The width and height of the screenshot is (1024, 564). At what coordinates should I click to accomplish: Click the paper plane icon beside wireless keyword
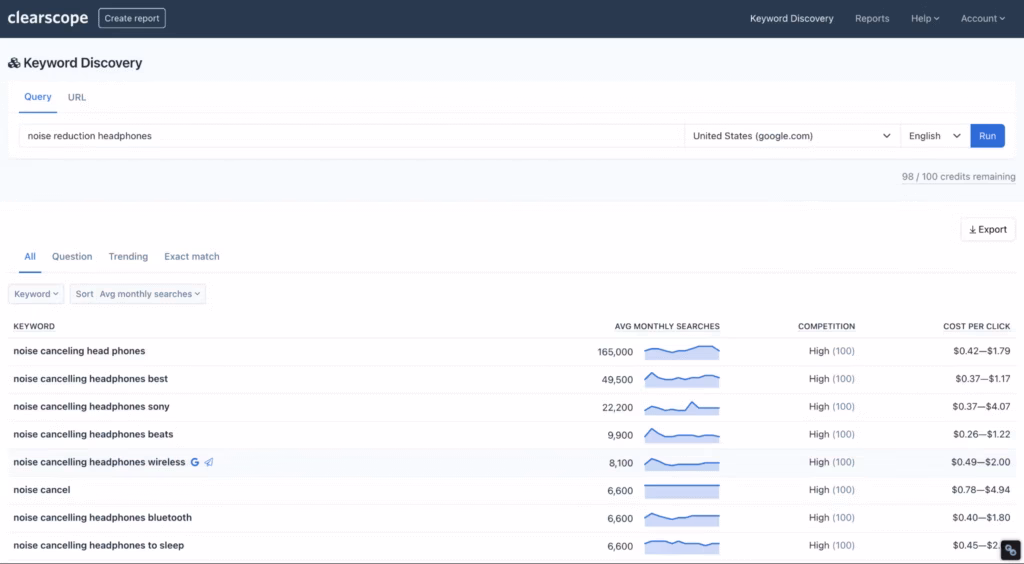209,462
